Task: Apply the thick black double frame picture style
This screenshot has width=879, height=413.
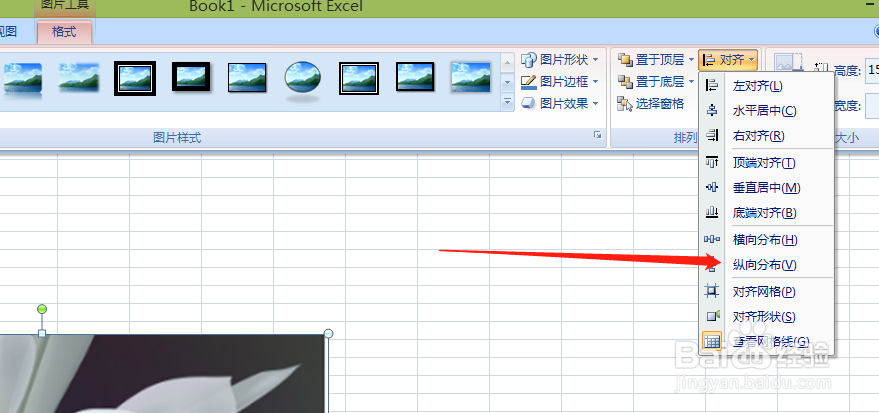Action: 135,78
